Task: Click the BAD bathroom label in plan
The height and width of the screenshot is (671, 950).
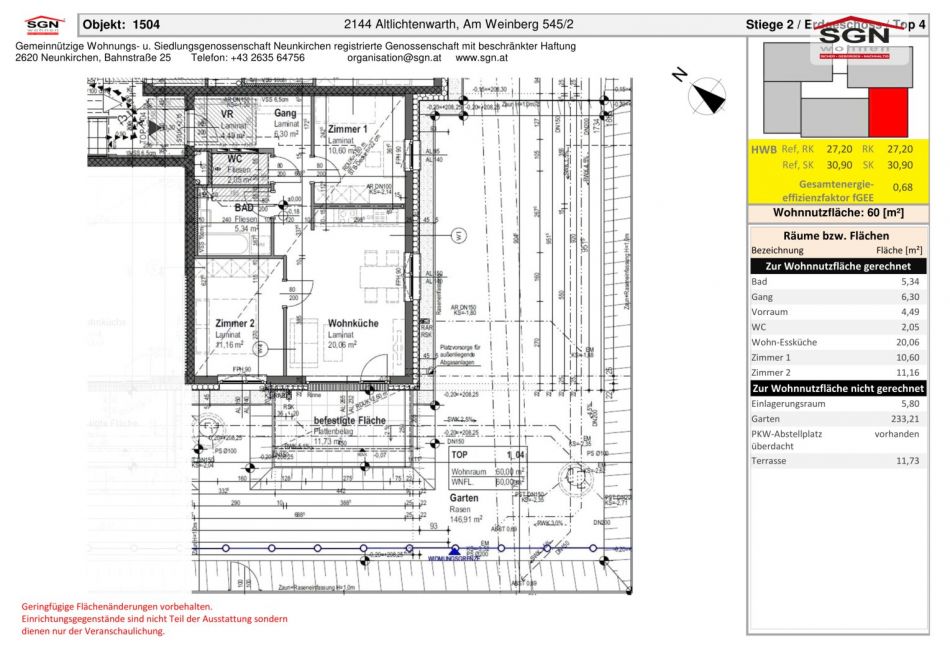Action: pyautogui.click(x=244, y=207)
